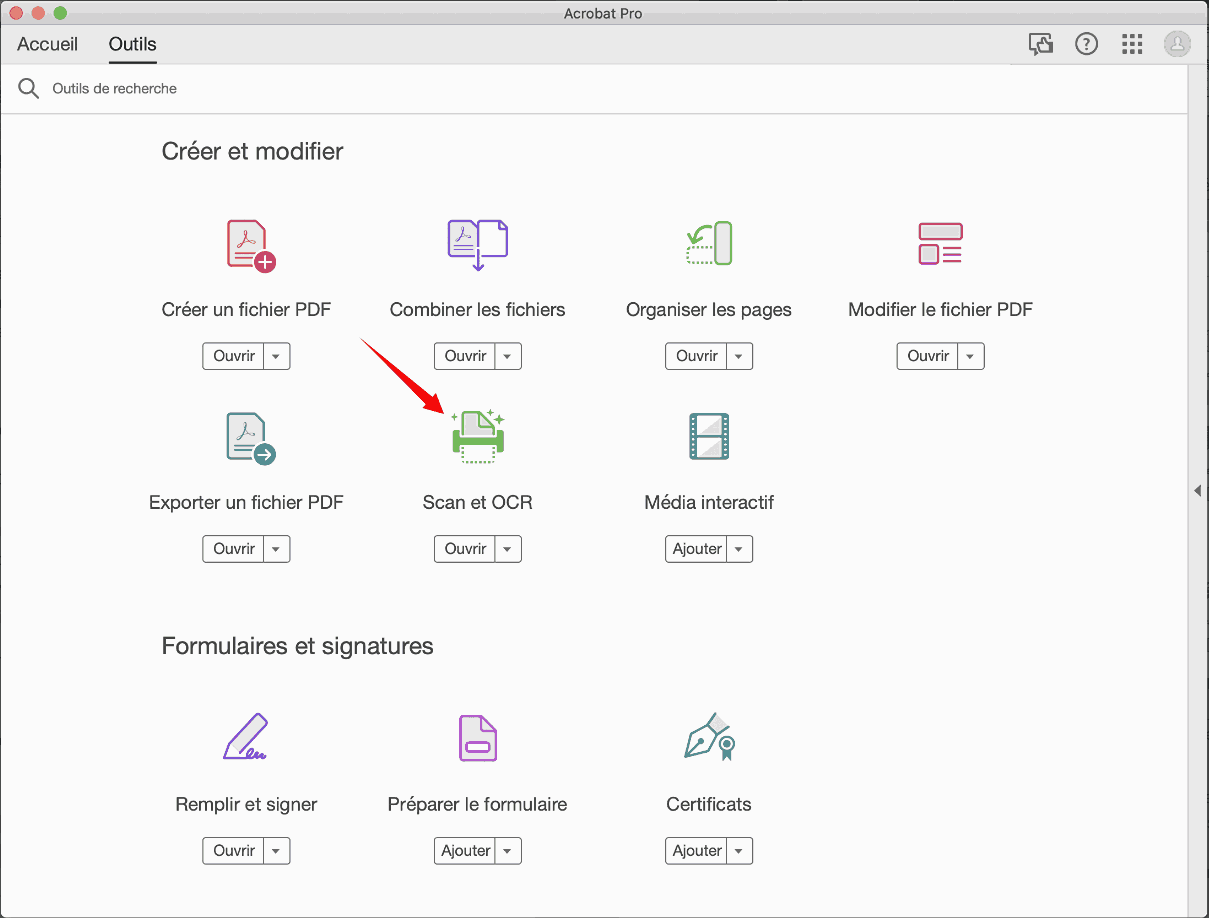The height and width of the screenshot is (918, 1209).
Task: Click Ouvrir under Créer un fichier PDF
Action: click(x=234, y=356)
